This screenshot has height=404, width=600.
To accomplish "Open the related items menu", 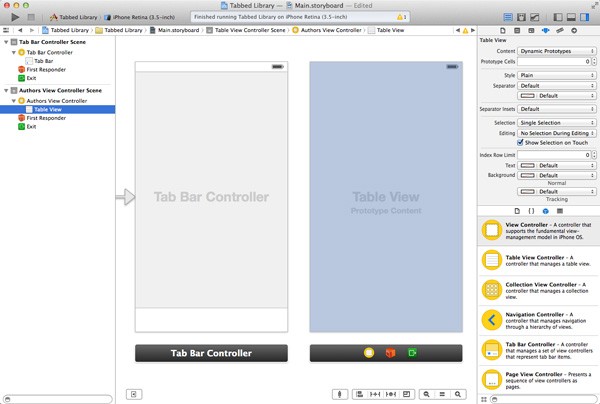I will (x=6, y=30).
